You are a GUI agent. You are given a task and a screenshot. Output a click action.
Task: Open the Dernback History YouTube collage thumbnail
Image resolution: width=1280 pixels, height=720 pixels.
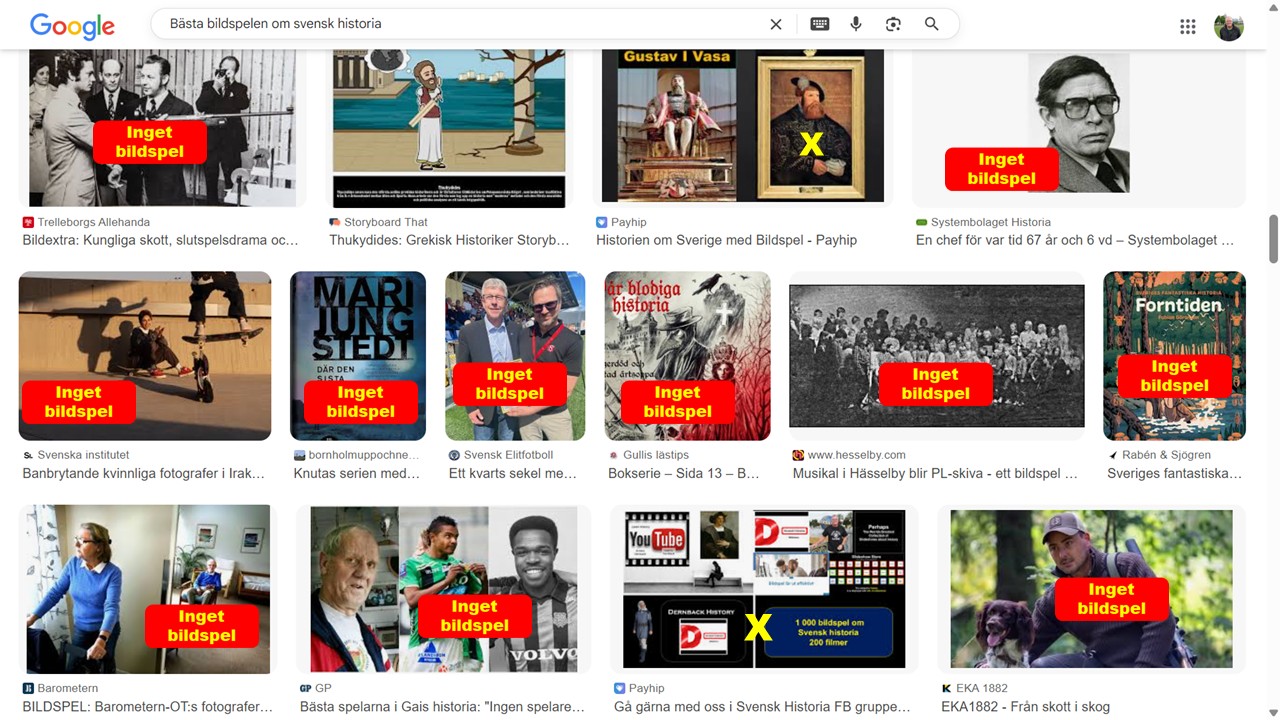tap(764, 589)
